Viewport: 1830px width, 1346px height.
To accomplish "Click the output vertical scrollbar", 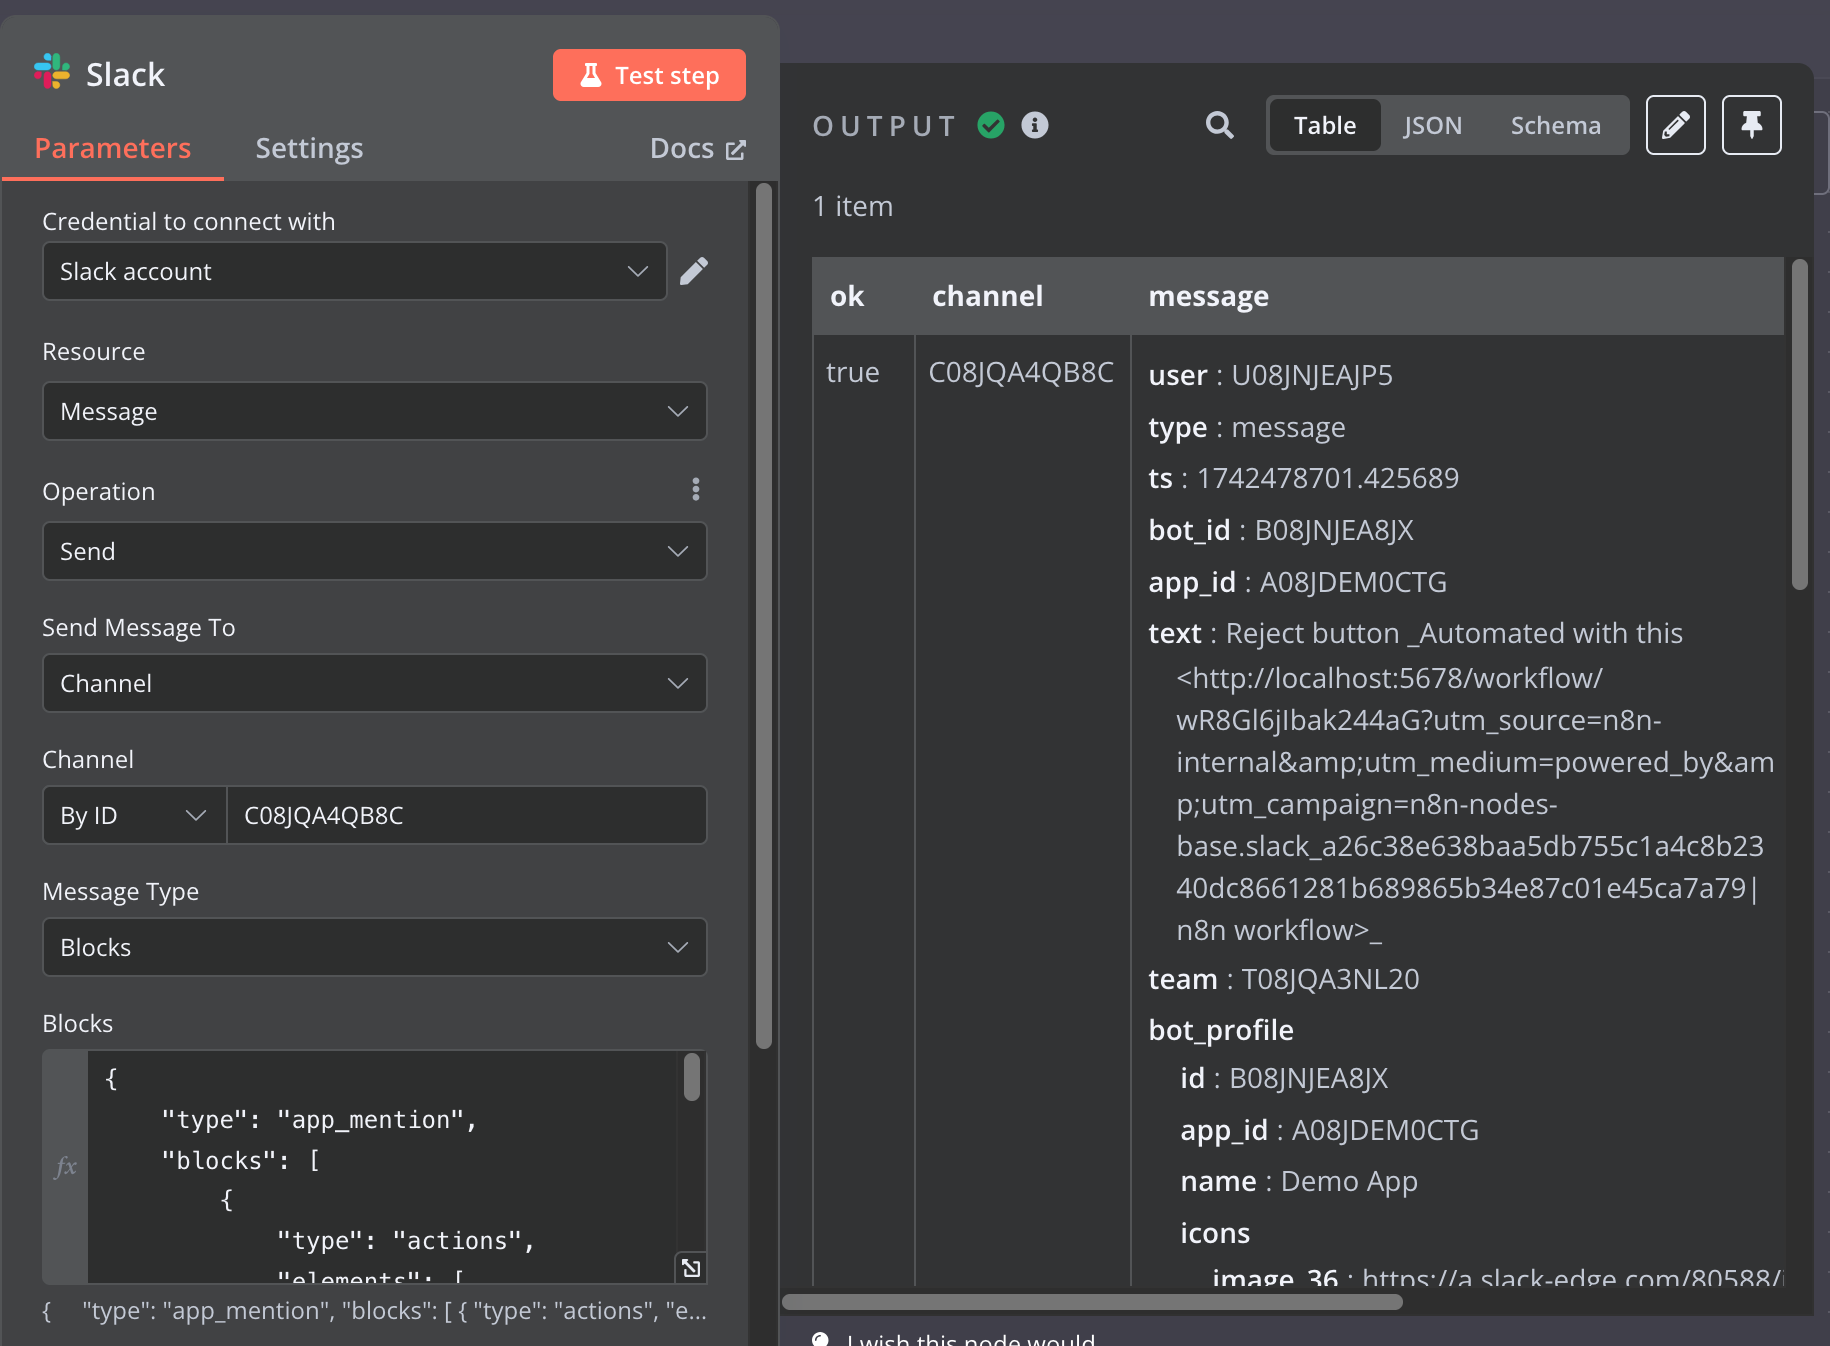I will click(1800, 425).
